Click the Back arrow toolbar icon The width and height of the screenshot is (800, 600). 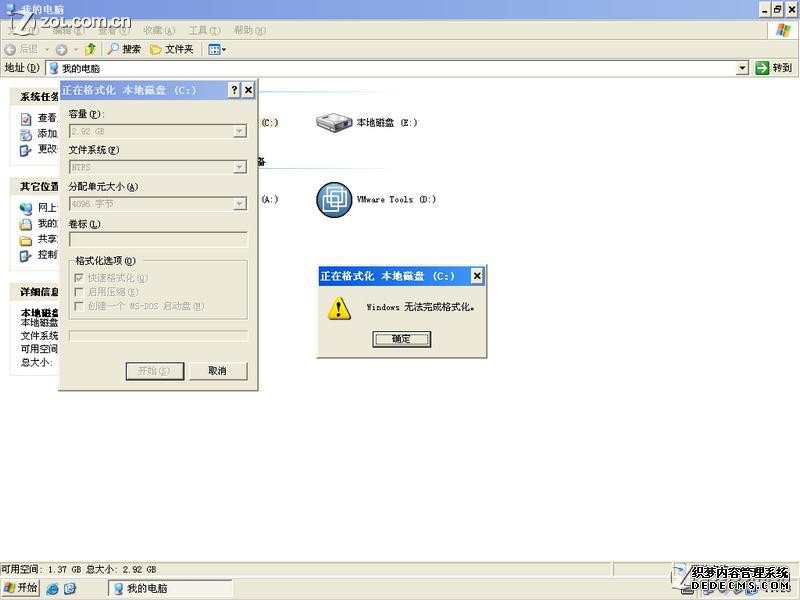click(10, 49)
